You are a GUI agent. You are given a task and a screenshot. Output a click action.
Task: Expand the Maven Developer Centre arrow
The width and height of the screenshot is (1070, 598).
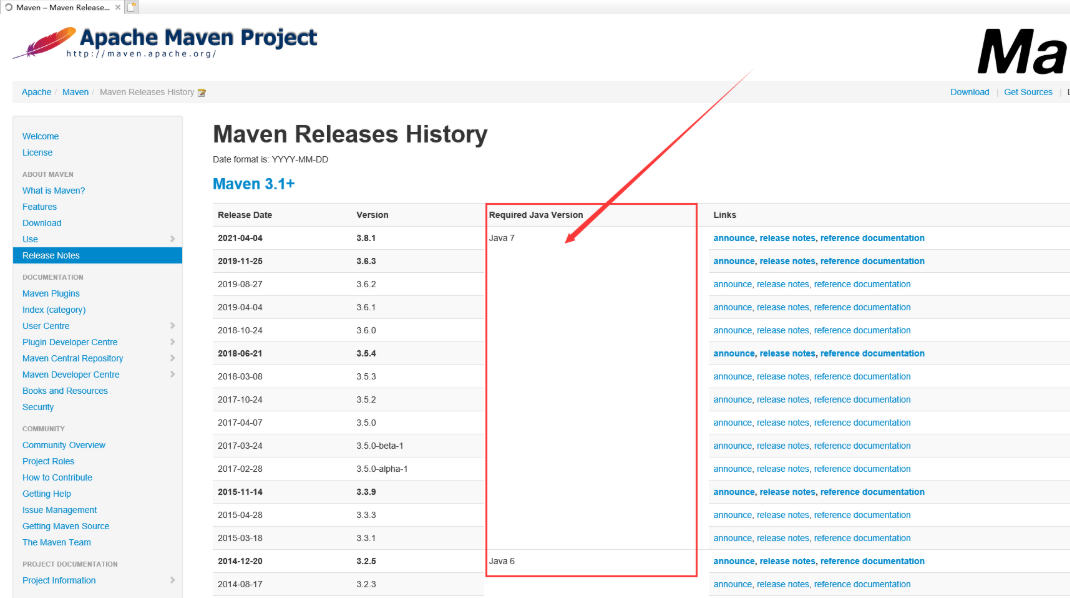173,375
